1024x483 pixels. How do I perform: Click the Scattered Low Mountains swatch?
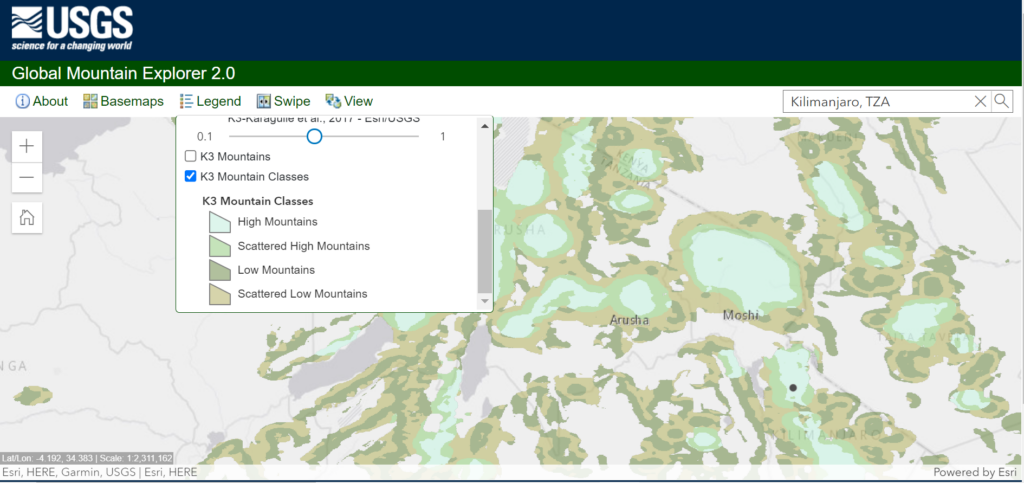pyautogui.click(x=219, y=294)
